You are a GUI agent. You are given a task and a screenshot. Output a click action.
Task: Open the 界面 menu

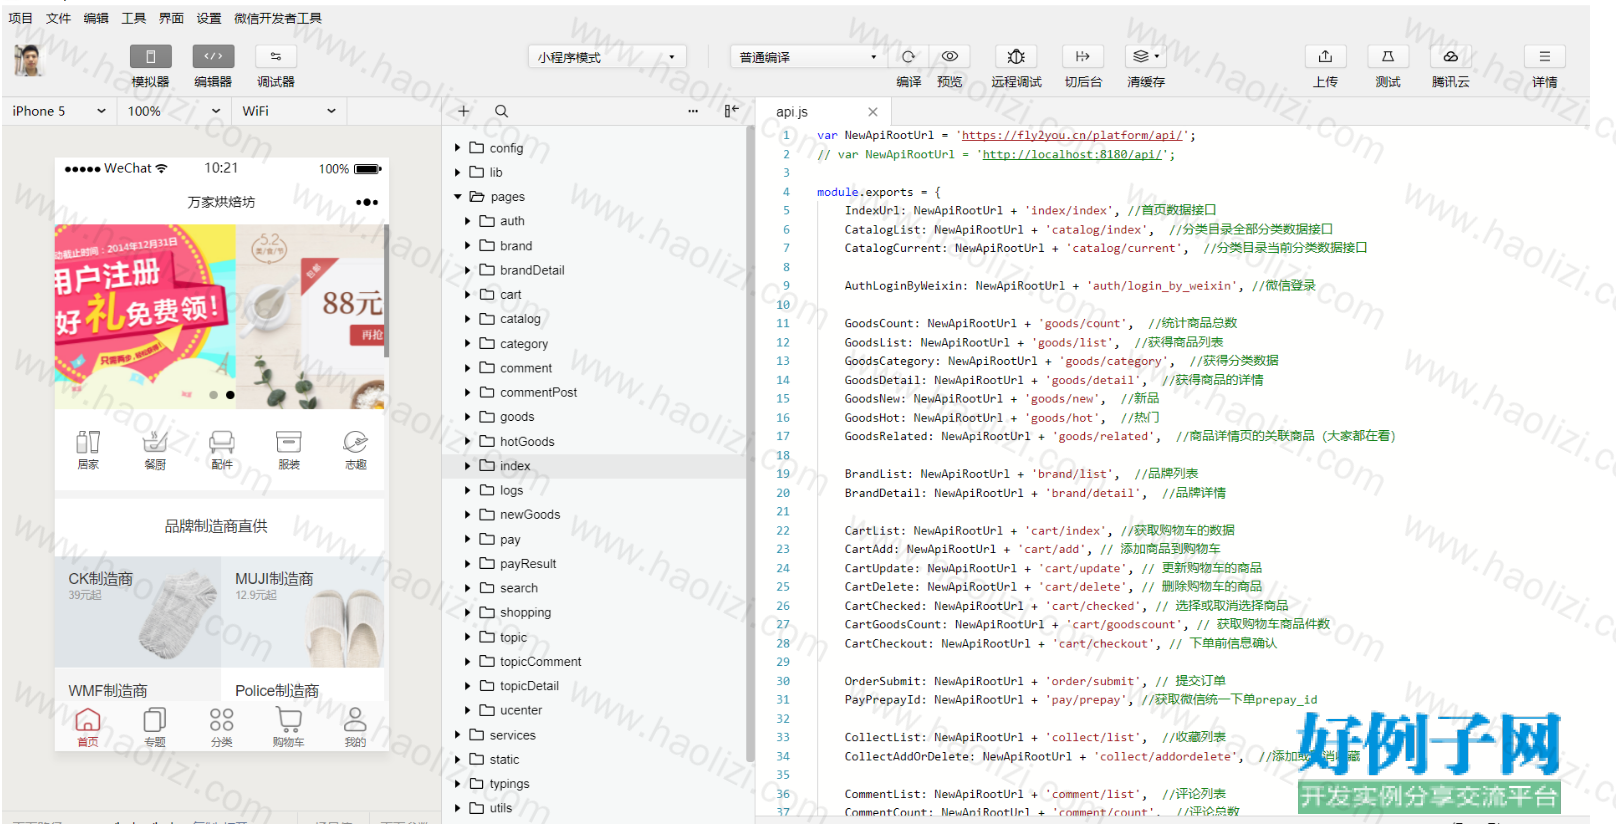pos(172,18)
